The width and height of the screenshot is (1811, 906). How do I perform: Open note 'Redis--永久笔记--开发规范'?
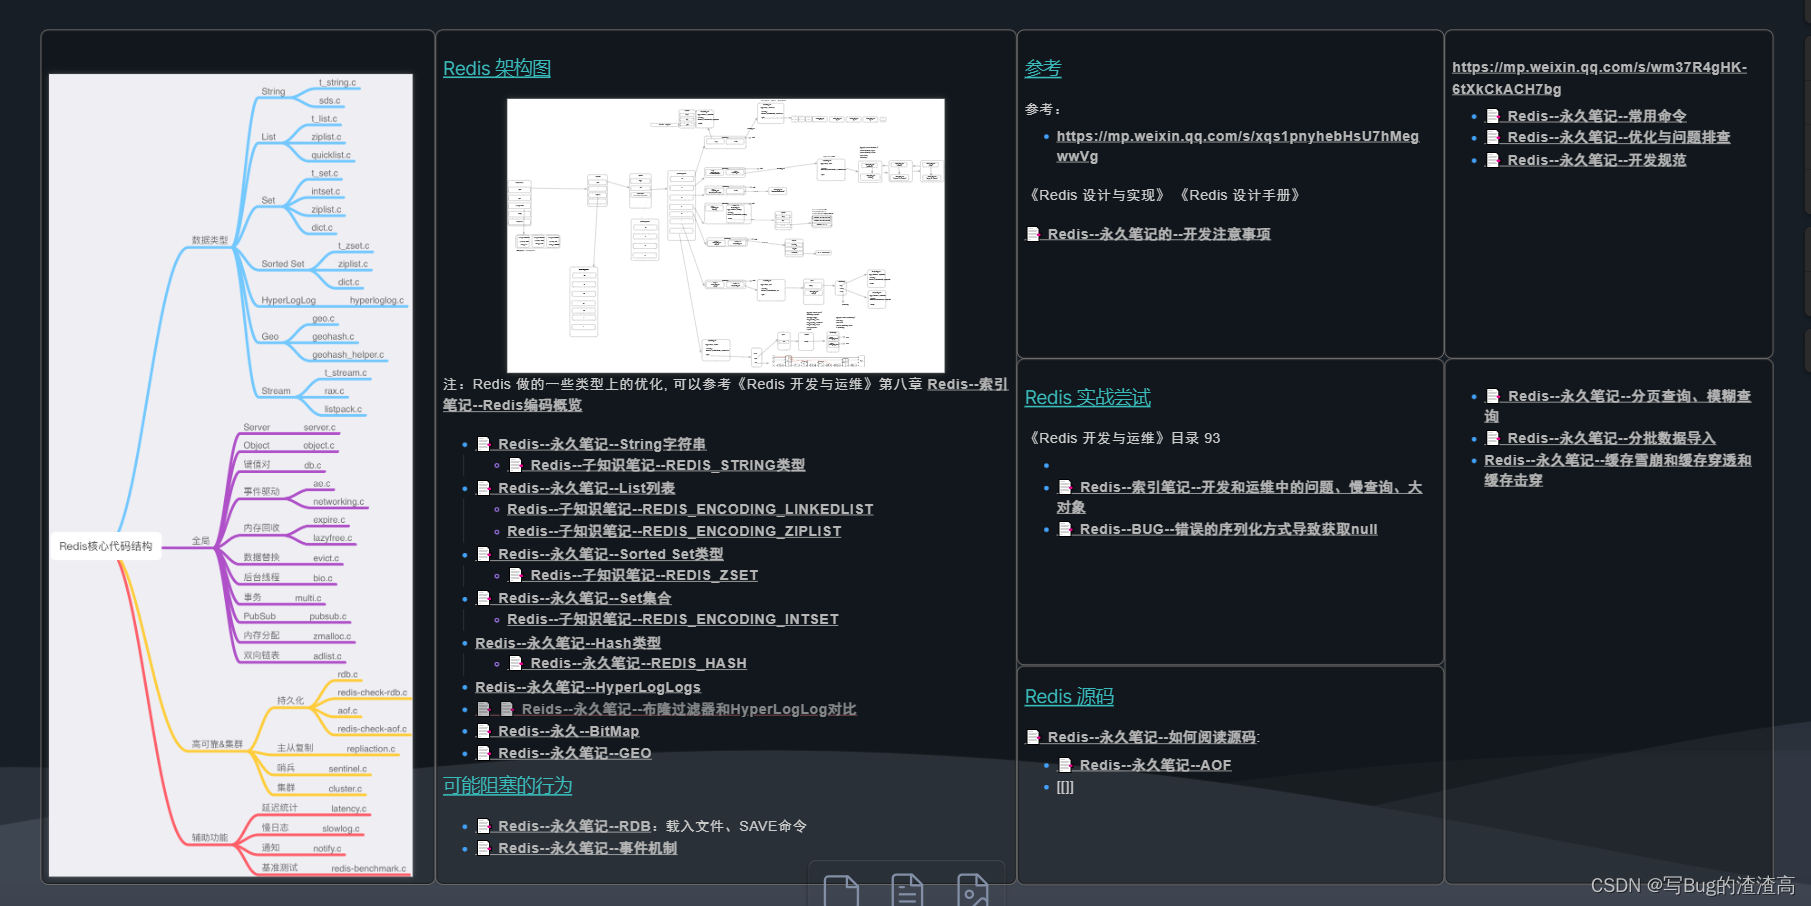click(1597, 160)
